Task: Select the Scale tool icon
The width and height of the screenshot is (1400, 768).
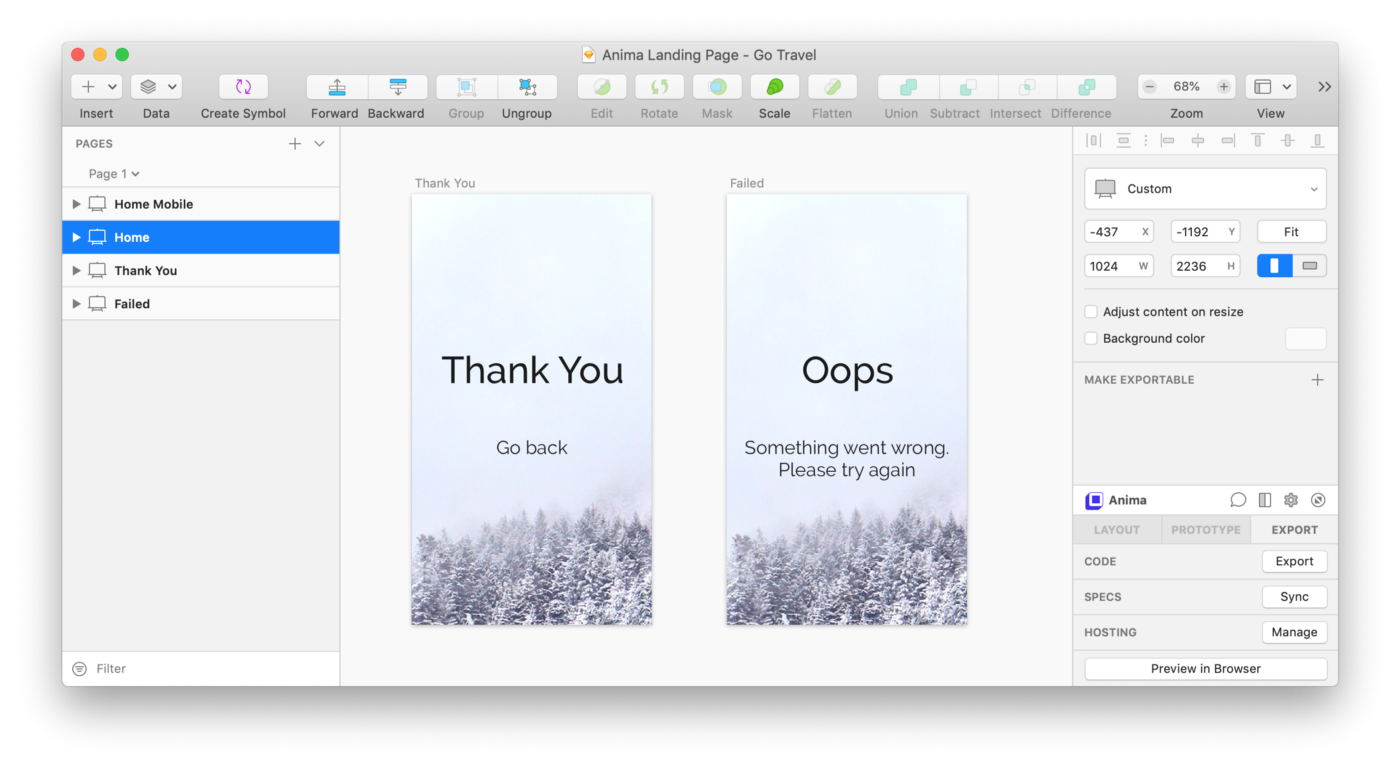Action: pyautogui.click(x=774, y=87)
